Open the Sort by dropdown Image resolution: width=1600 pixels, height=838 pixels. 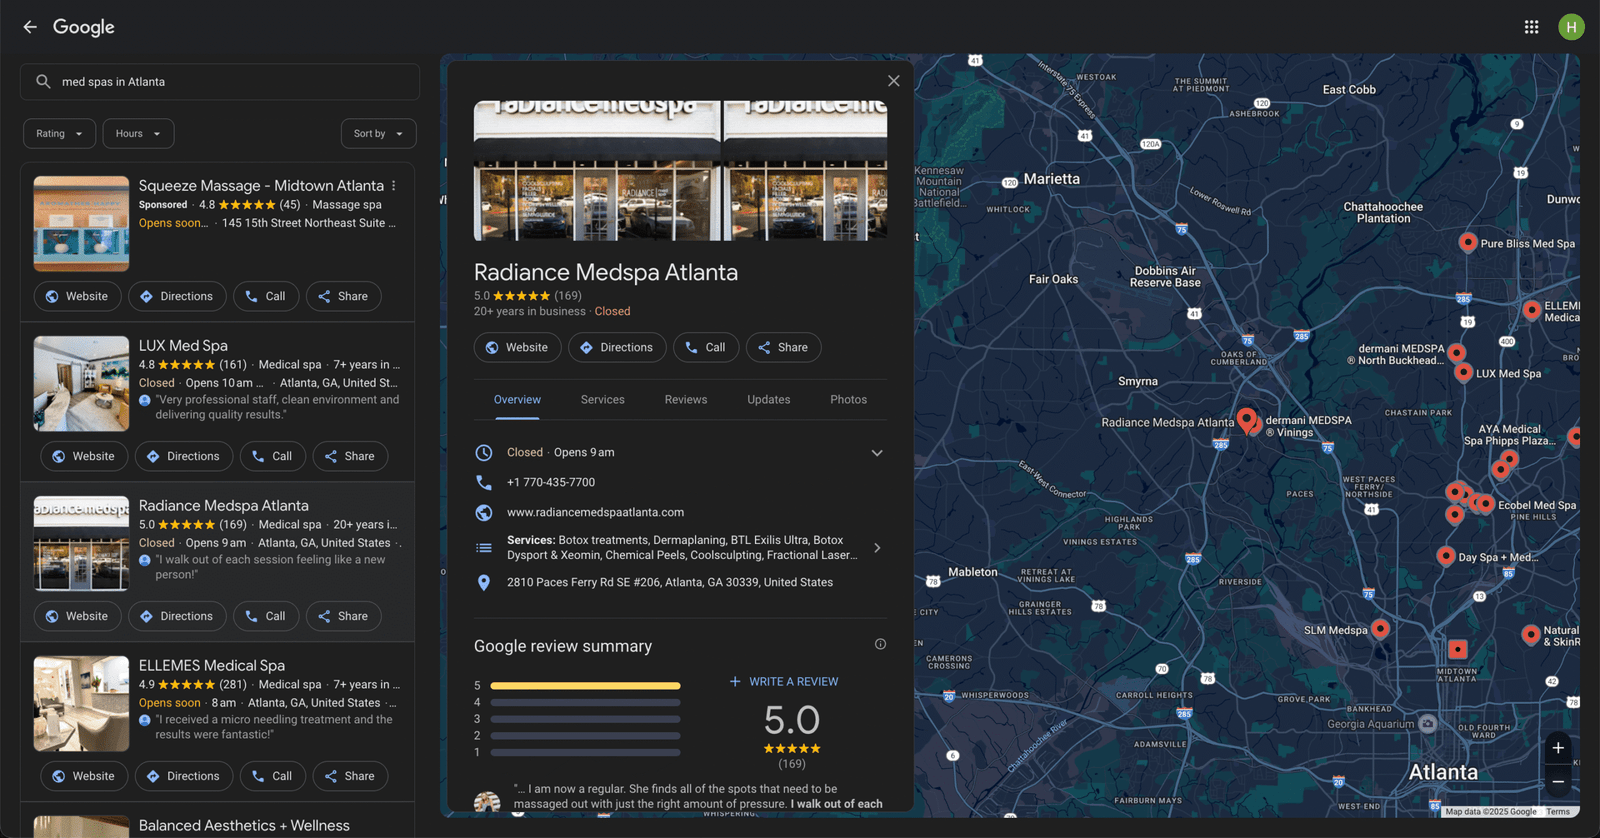pos(378,134)
